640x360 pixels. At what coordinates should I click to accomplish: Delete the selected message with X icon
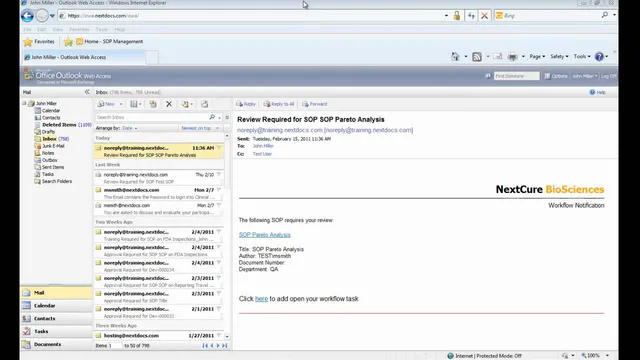point(169,104)
